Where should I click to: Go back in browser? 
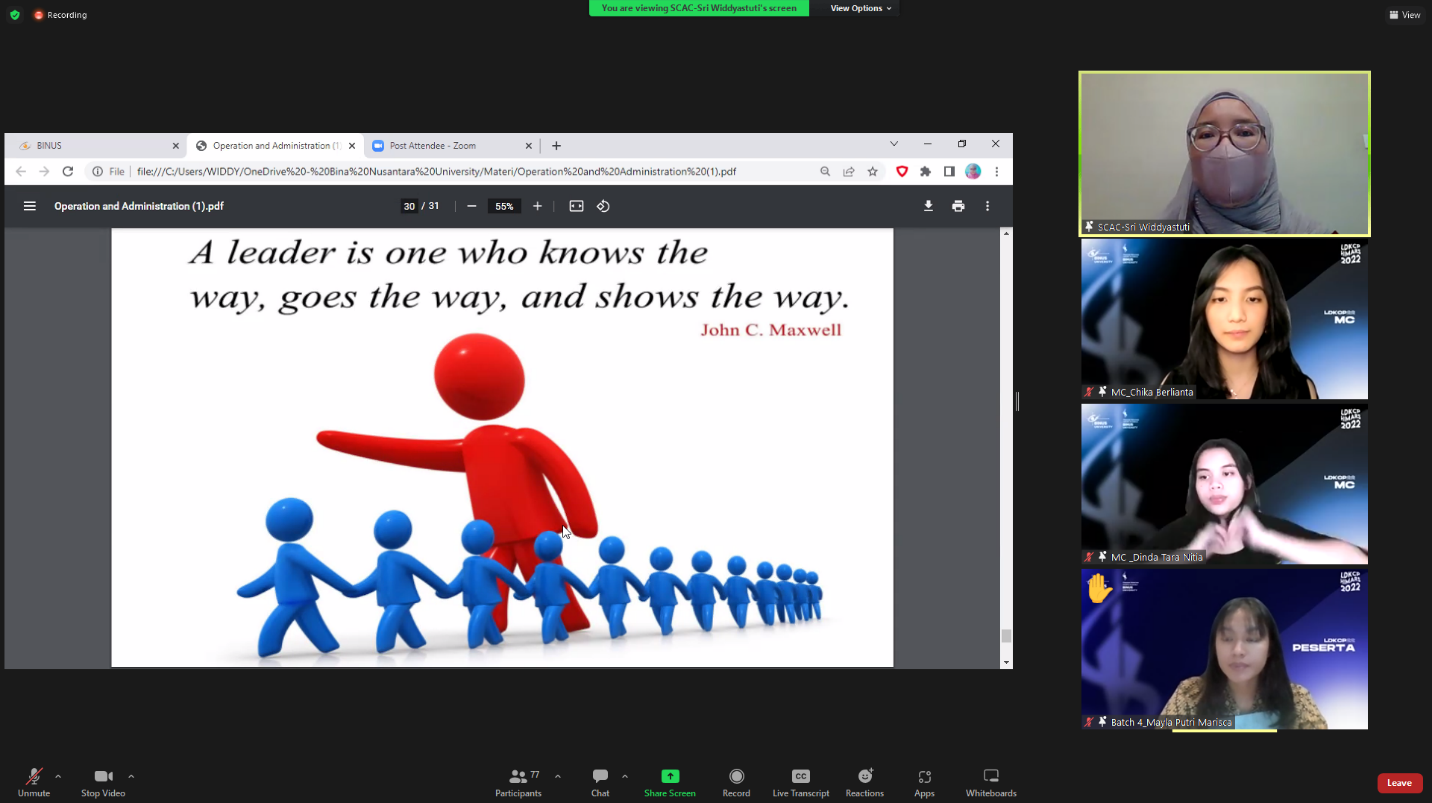(21, 172)
